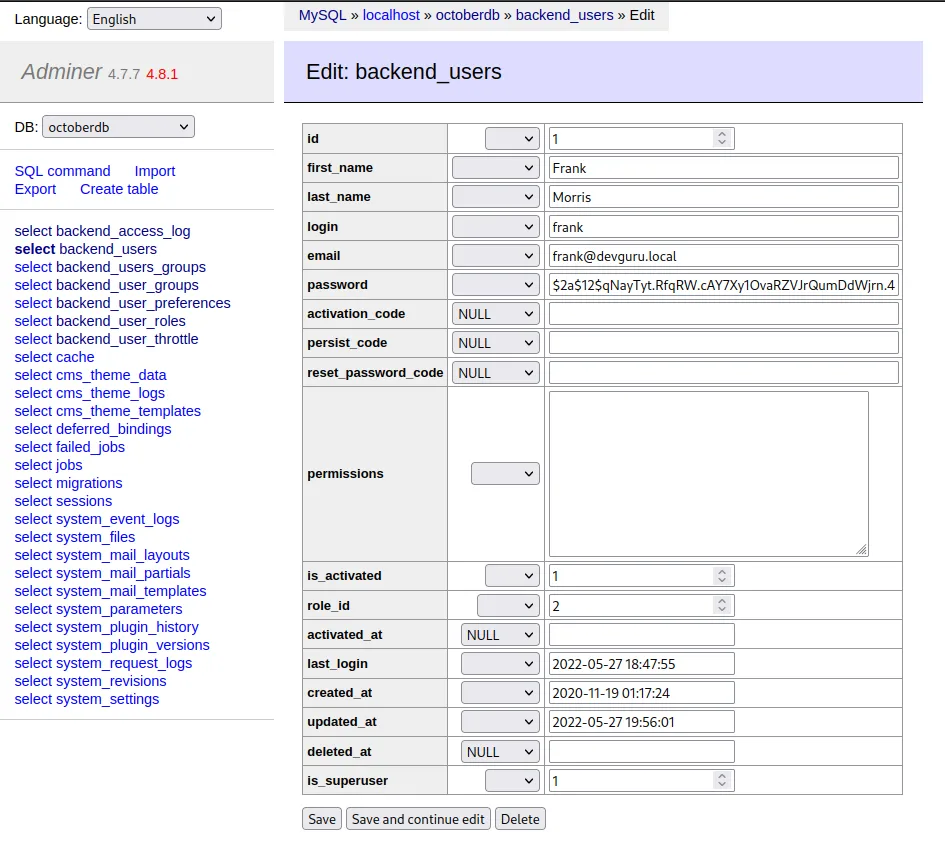
Task: Click the Save button
Action: (x=321, y=819)
